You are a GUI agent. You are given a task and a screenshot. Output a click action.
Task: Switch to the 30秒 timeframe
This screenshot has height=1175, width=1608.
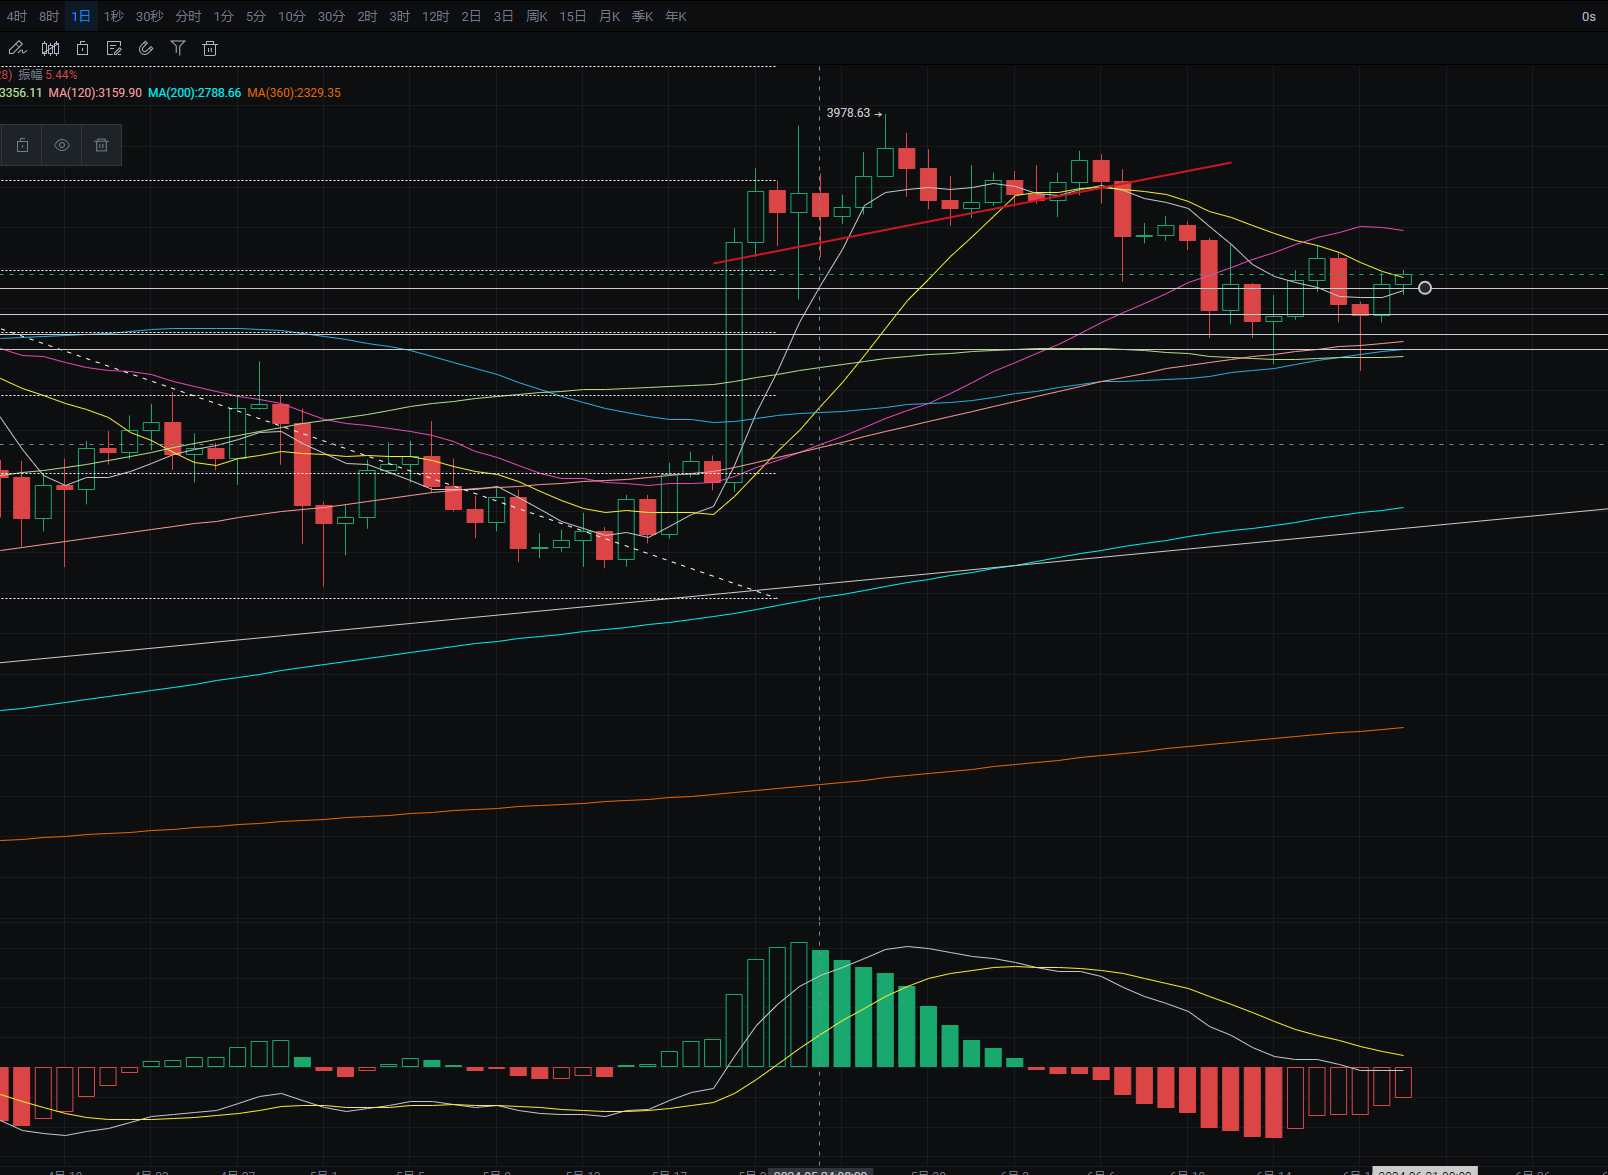pyautogui.click(x=149, y=16)
